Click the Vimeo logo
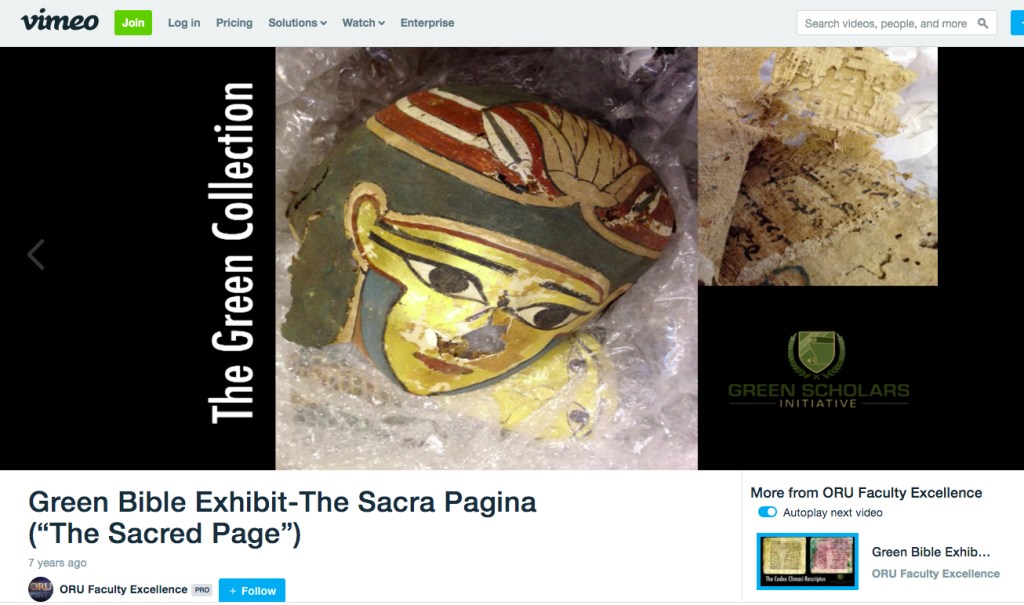 pos(59,21)
